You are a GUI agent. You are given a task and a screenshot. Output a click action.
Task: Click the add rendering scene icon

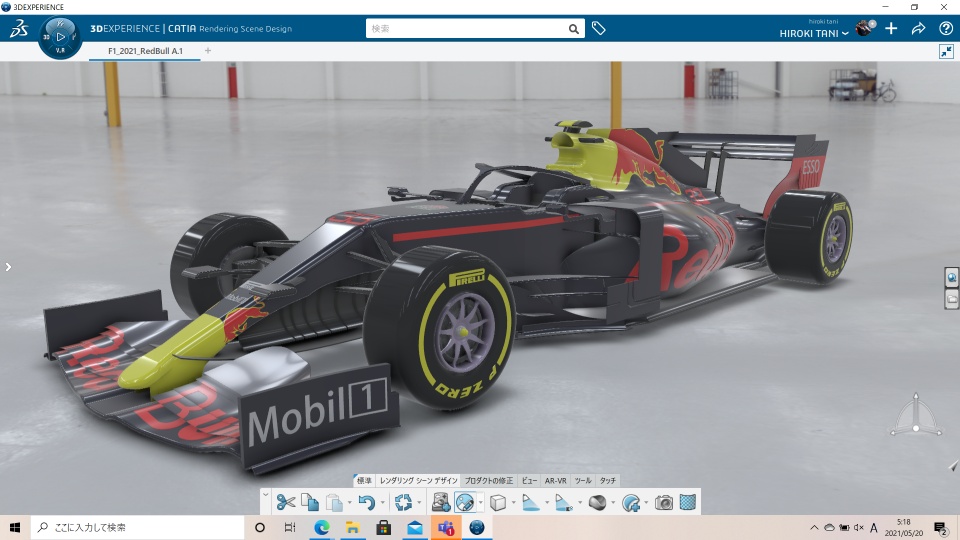pos(441,503)
